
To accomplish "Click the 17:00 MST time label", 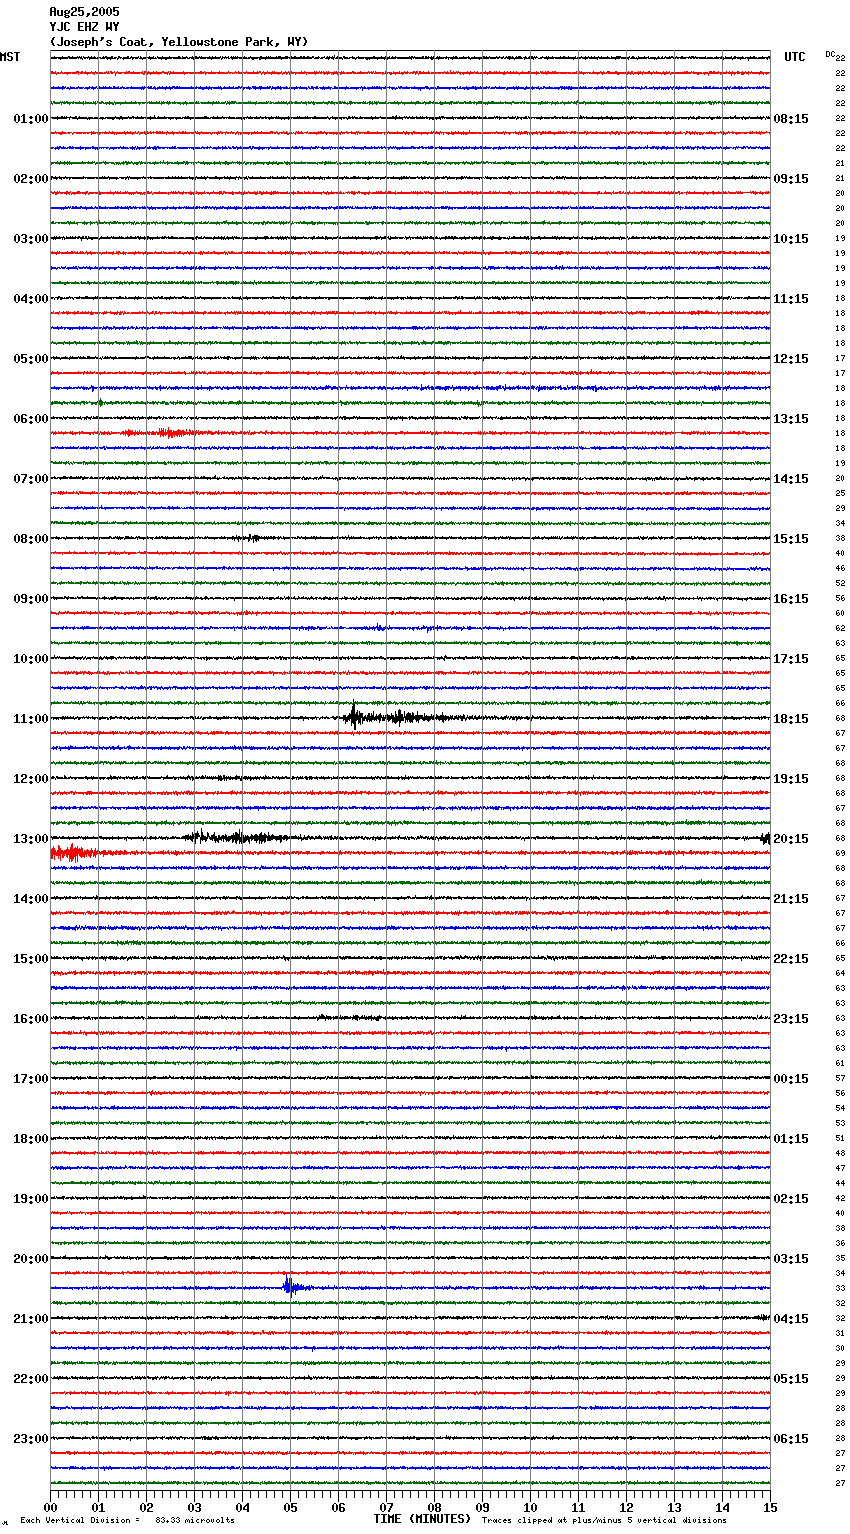I will [x=31, y=1079].
